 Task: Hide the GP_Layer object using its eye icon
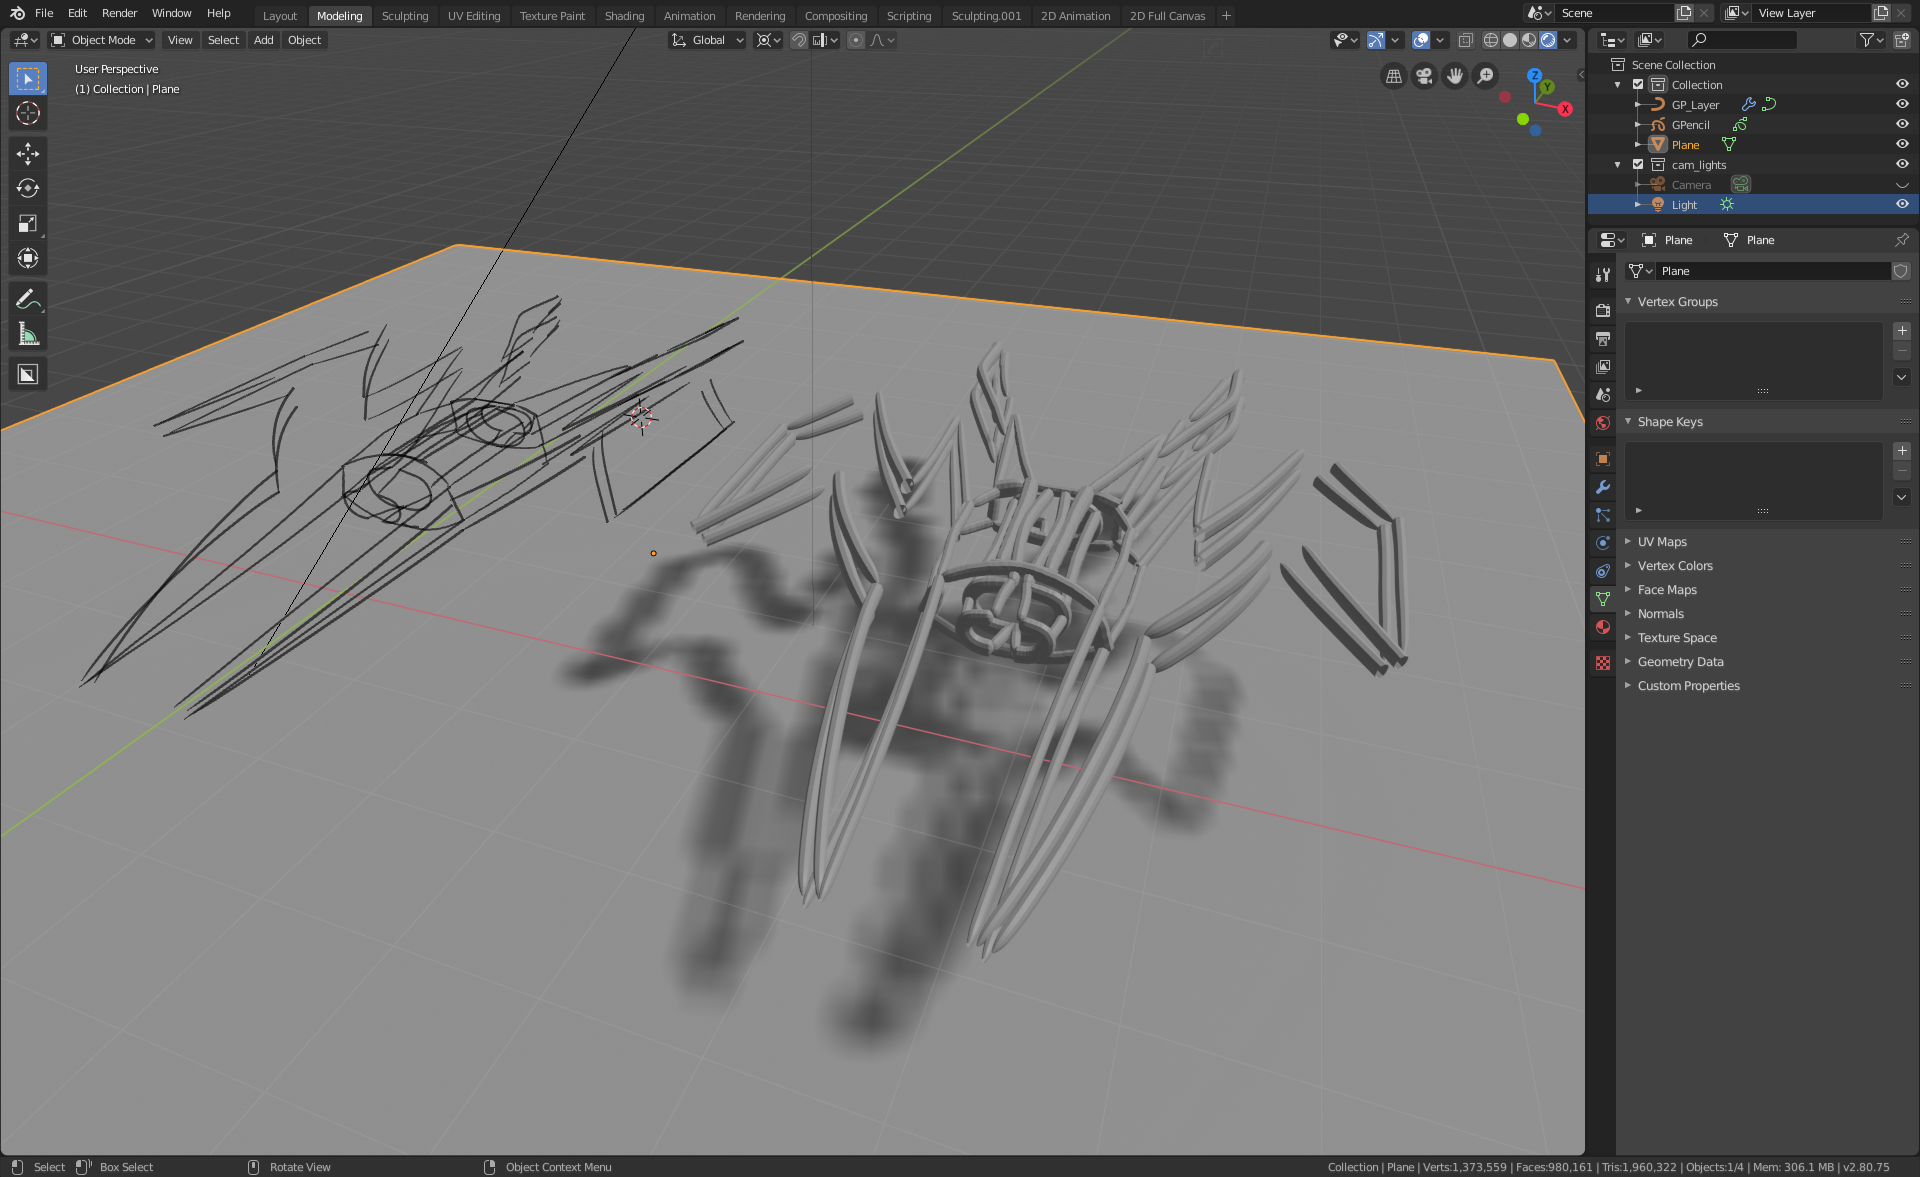[1902, 104]
